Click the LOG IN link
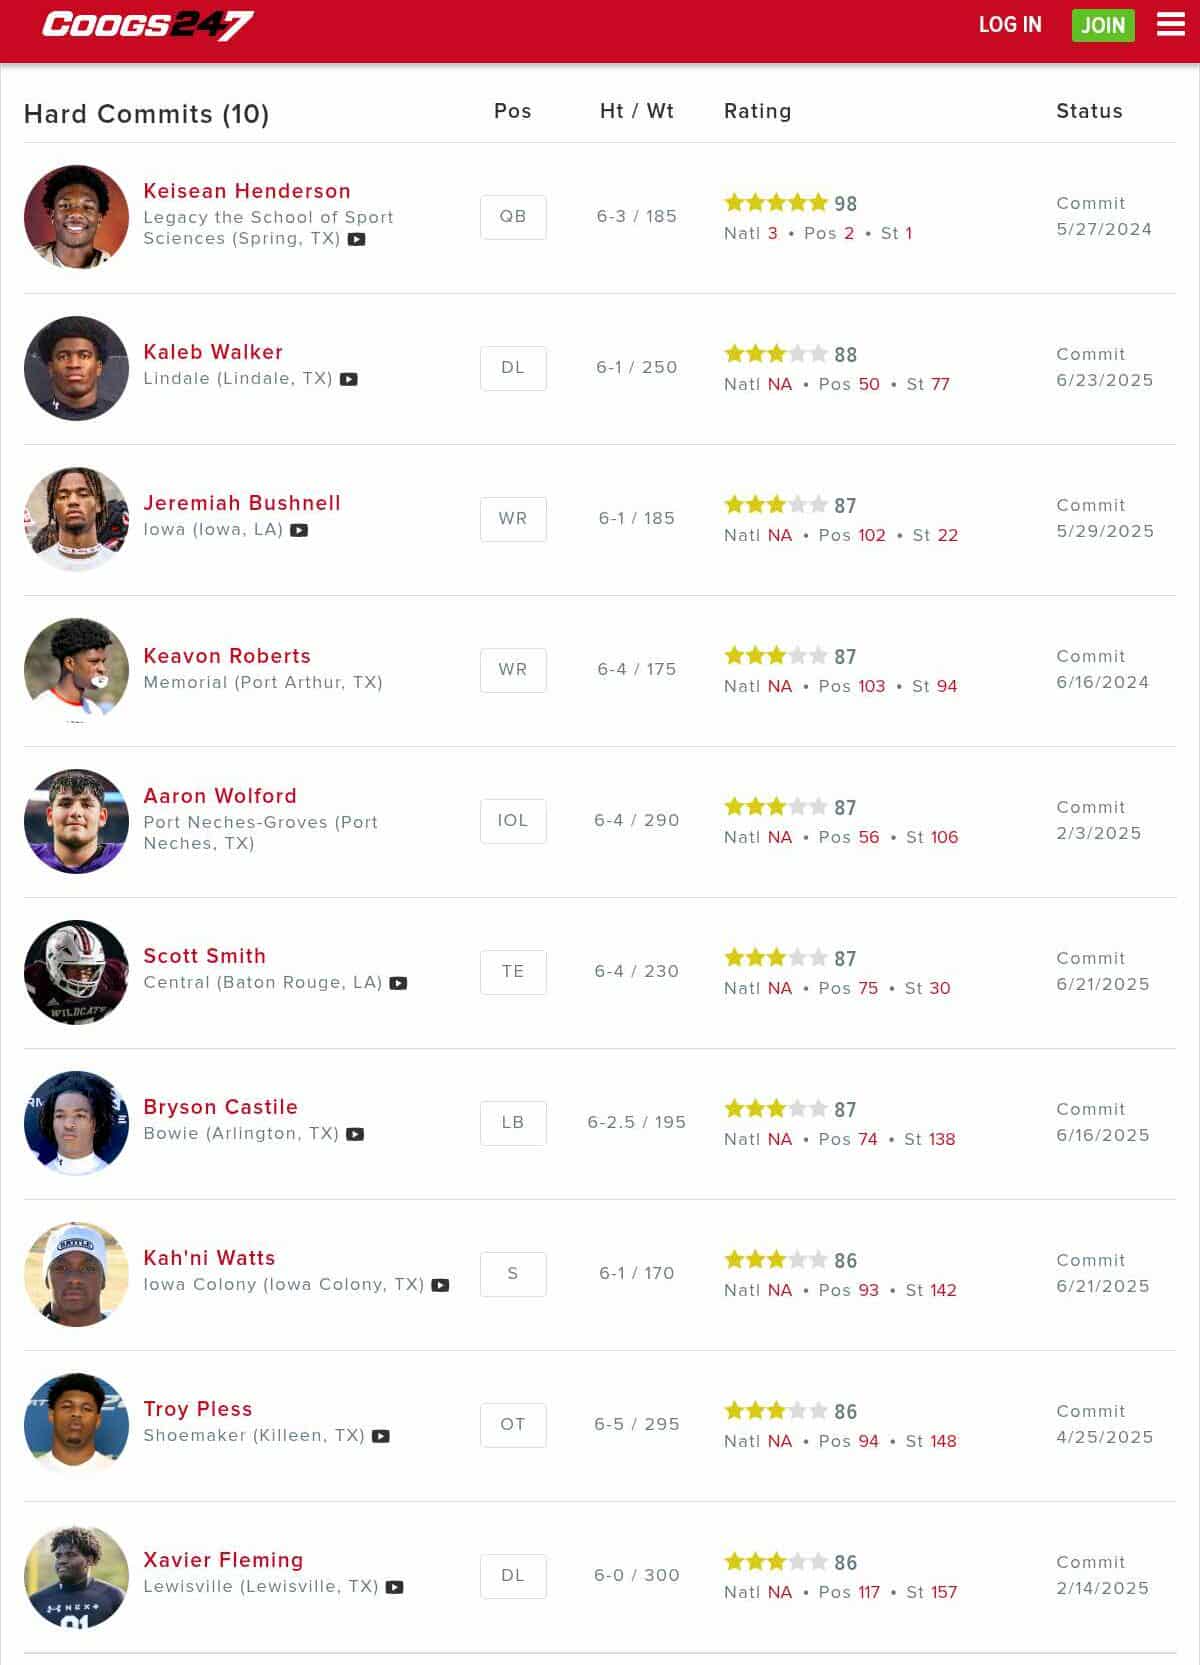 point(1010,25)
